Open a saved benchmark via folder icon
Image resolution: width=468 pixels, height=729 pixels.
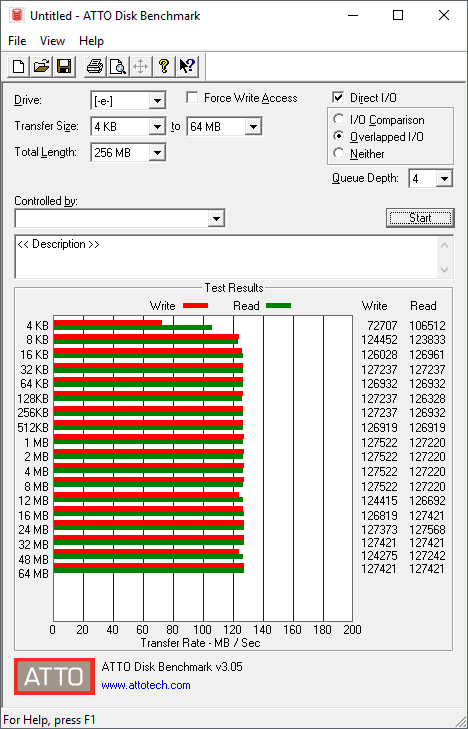[41, 66]
